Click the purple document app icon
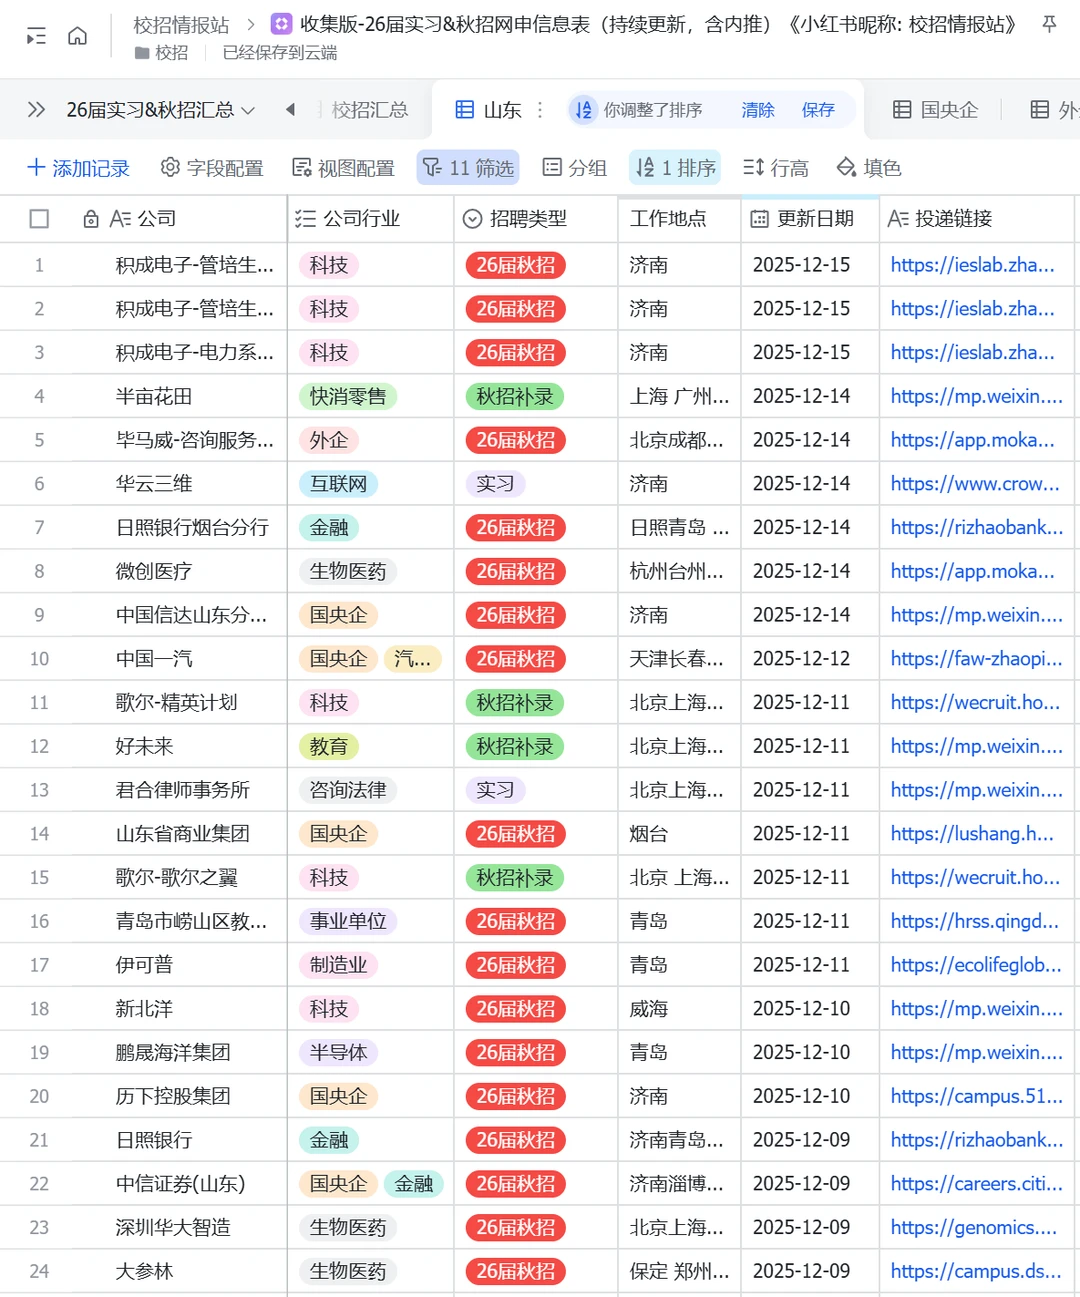 click(x=282, y=24)
